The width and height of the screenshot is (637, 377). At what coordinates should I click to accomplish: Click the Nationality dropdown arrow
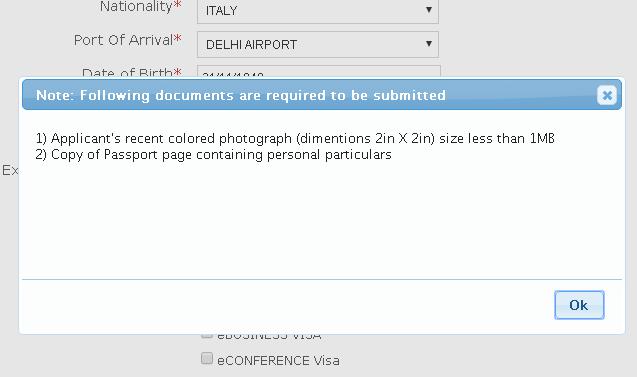pos(429,10)
